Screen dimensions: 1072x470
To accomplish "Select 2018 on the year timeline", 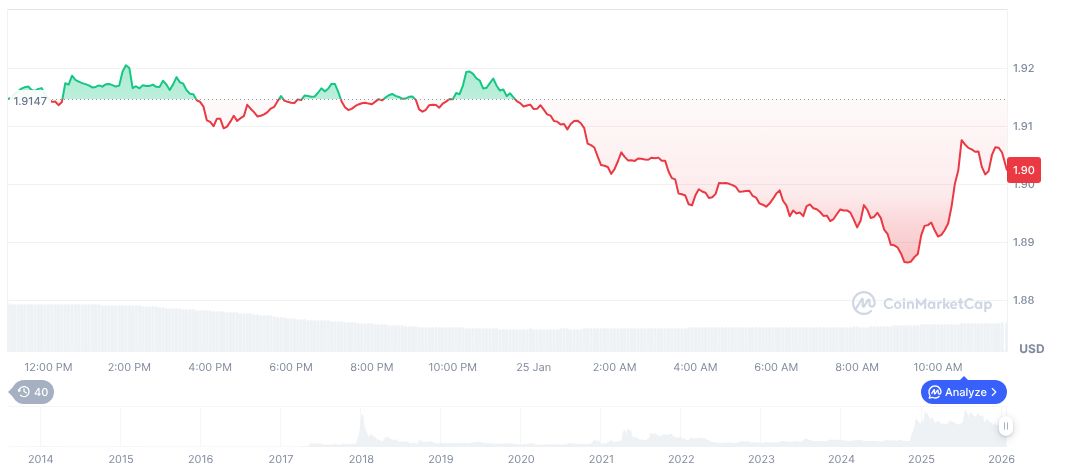I will pos(361,459).
